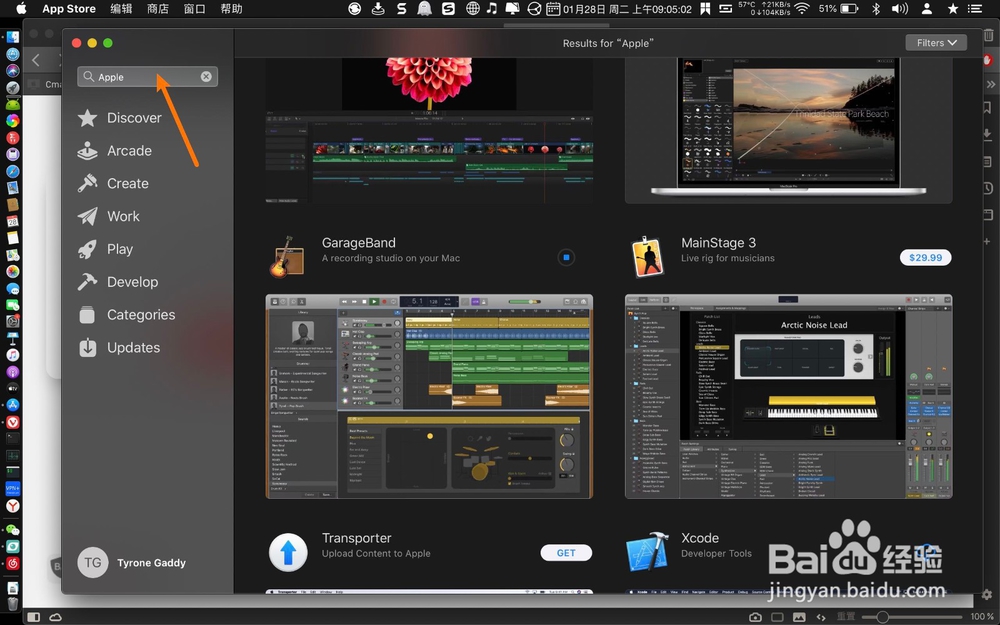This screenshot has width=1000, height=625.
Task: Open WeChat from the Dock
Action: click(x=12, y=530)
